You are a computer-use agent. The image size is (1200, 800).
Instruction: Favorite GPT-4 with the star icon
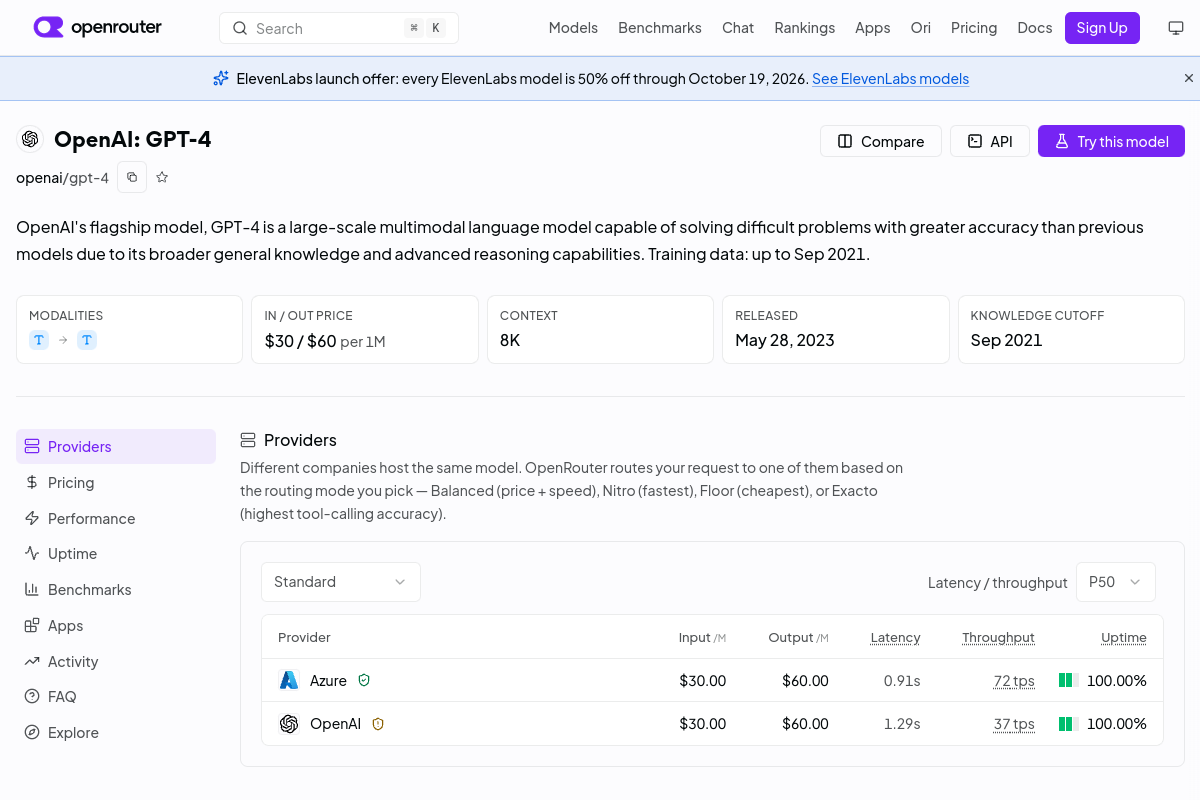coord(162,177)
